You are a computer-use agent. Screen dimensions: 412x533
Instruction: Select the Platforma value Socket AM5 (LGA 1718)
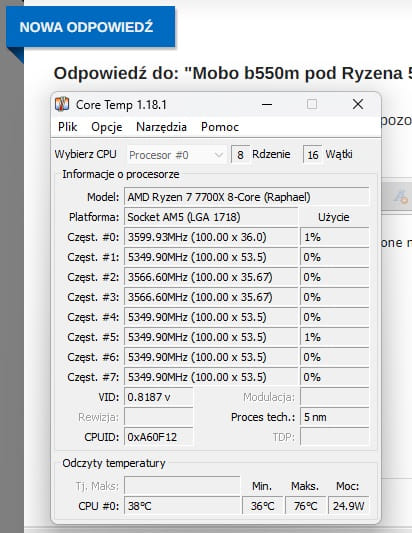[211, 217]
